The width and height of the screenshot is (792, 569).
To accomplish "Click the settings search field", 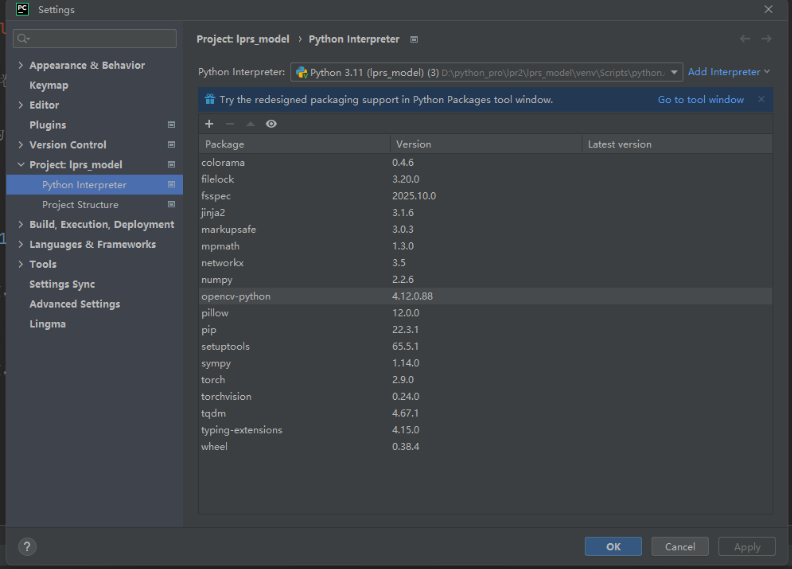I will [95, 38].
